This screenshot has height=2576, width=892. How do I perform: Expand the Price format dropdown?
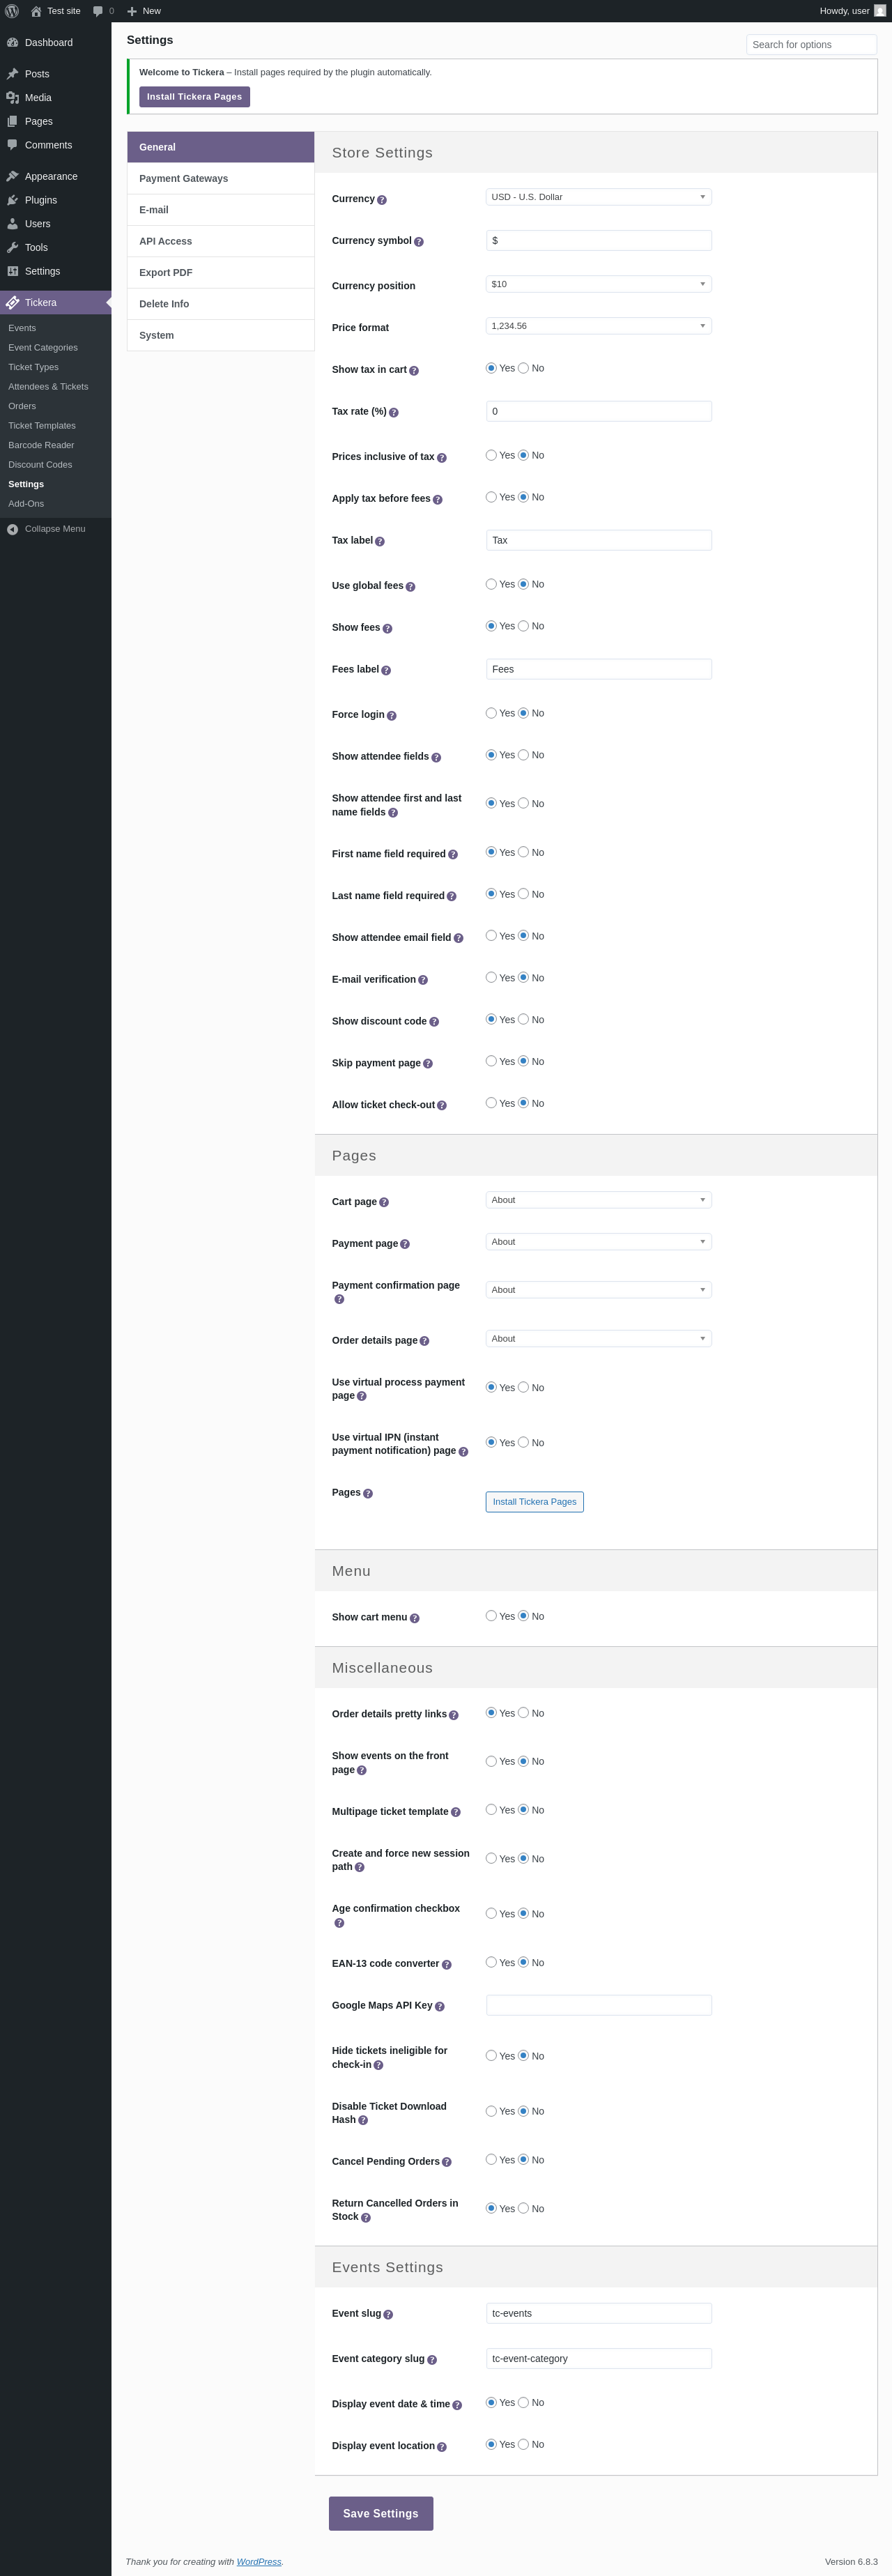coord(598,326)
